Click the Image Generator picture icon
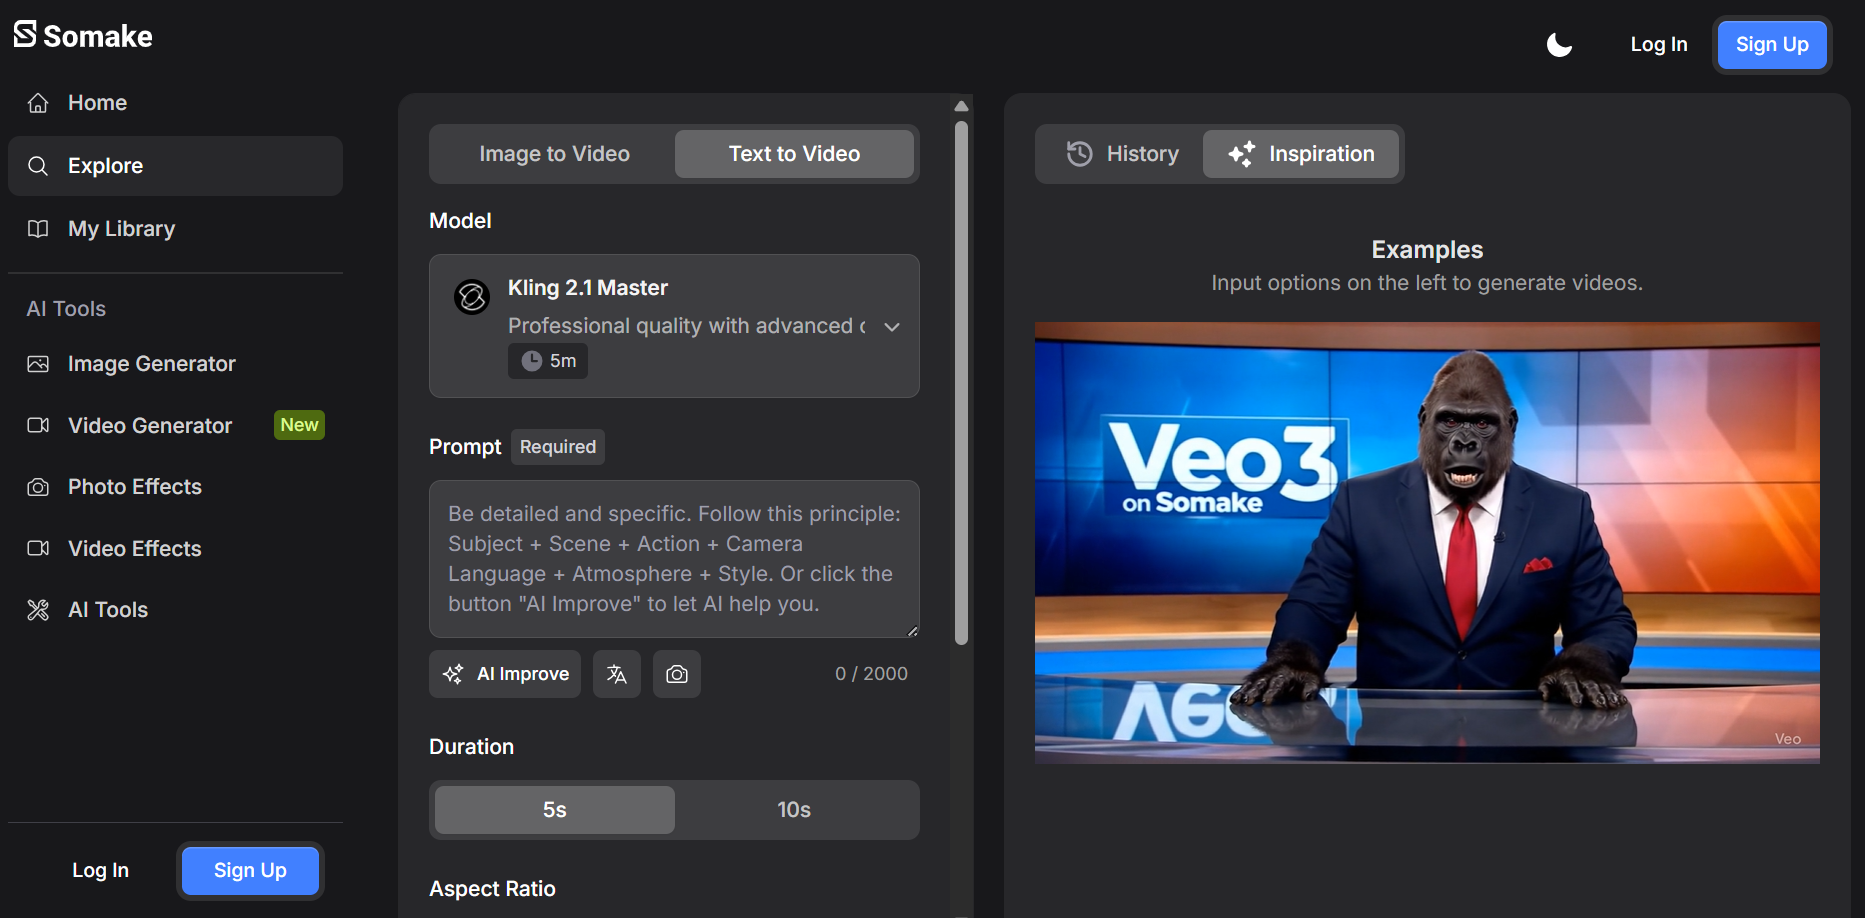The height and width of the screenshot is (918, 1865). pos(38,364)
